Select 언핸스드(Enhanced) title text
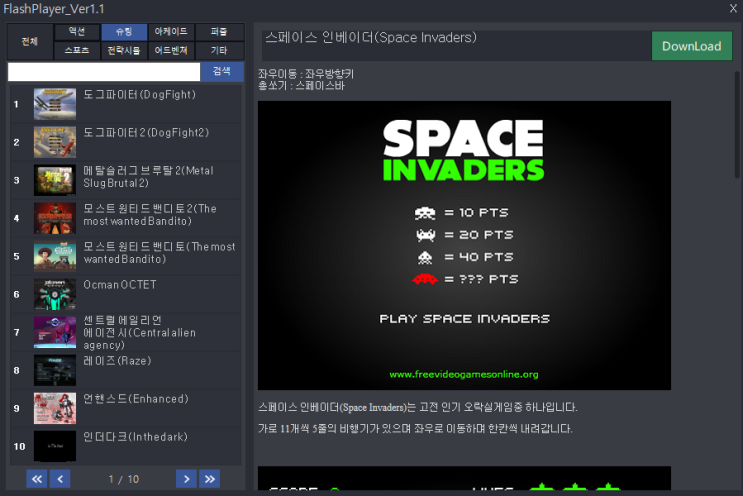The height and width of the screenshot is (496, 743). (136, 399)
